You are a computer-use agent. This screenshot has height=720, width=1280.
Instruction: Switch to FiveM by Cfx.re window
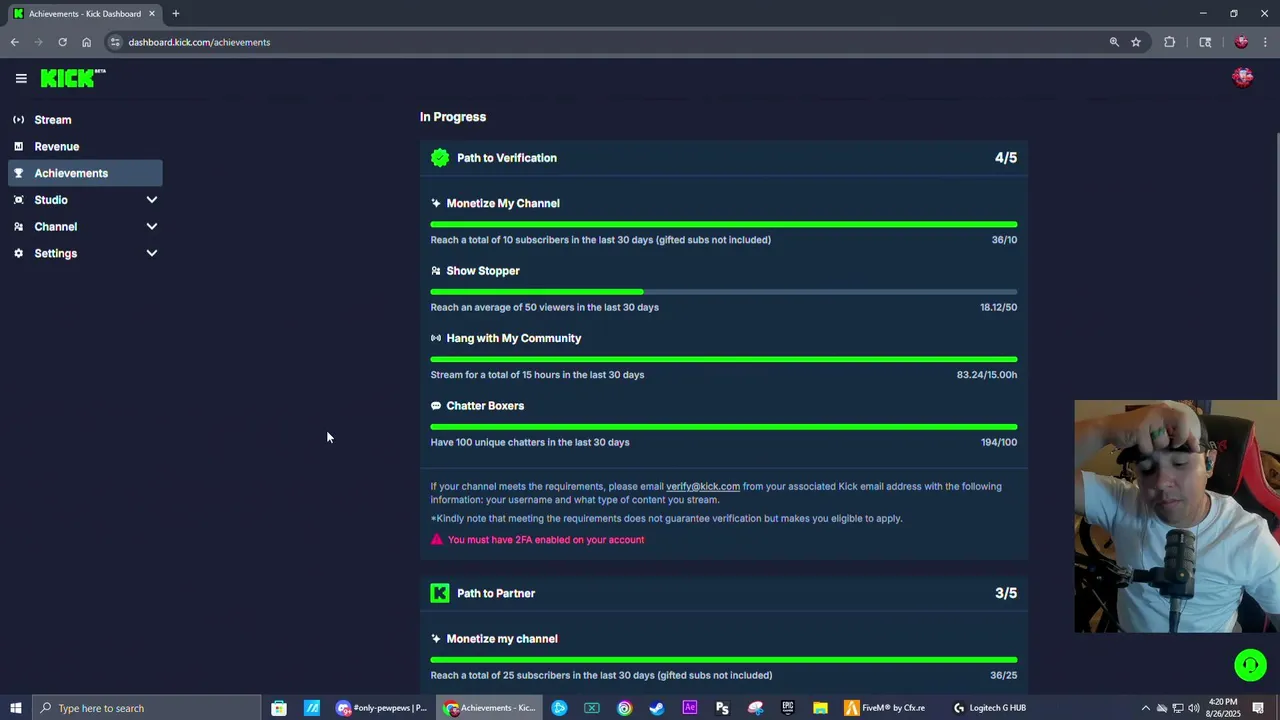click(x=886, y=708)
